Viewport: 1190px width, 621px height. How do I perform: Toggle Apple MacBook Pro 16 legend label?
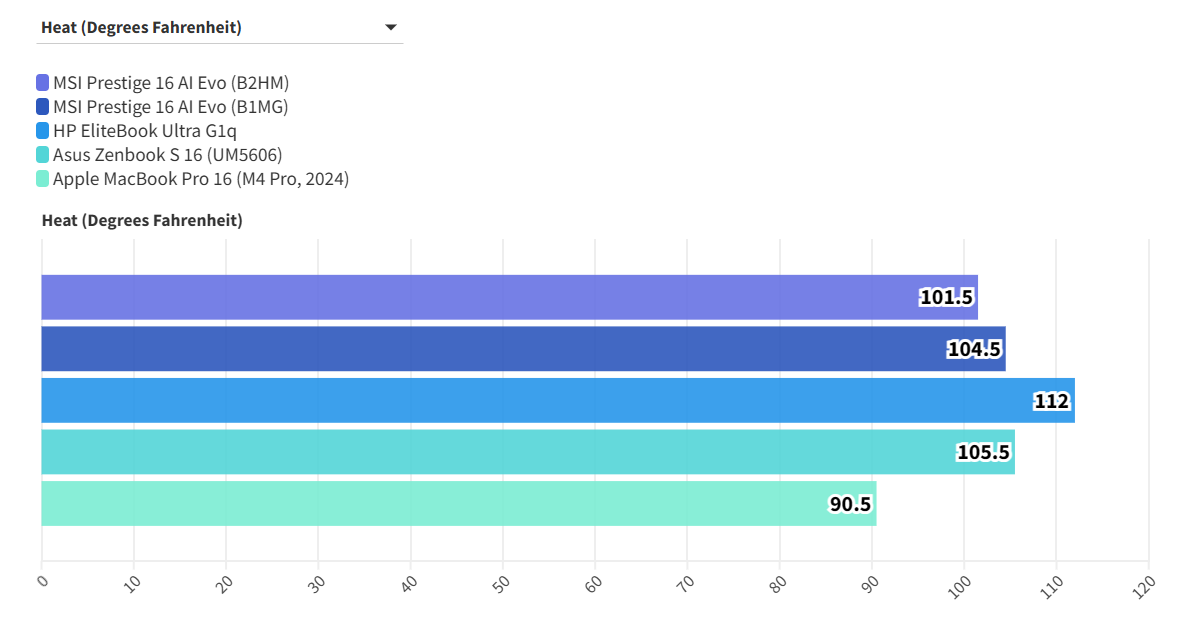pyautogui.click(x=200, y=179)
